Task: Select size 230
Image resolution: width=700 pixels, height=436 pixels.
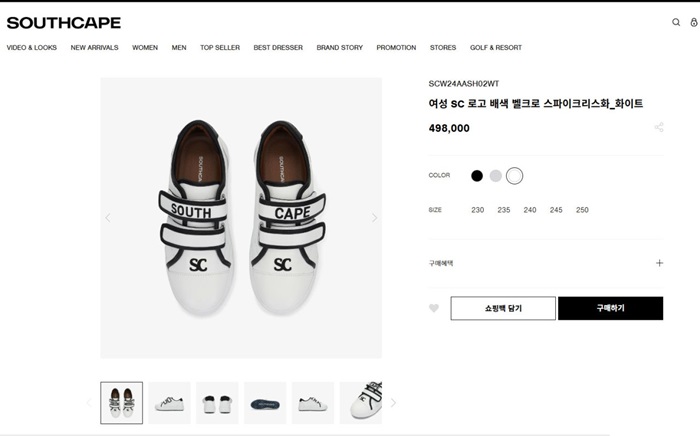Action: click(478, 210)
